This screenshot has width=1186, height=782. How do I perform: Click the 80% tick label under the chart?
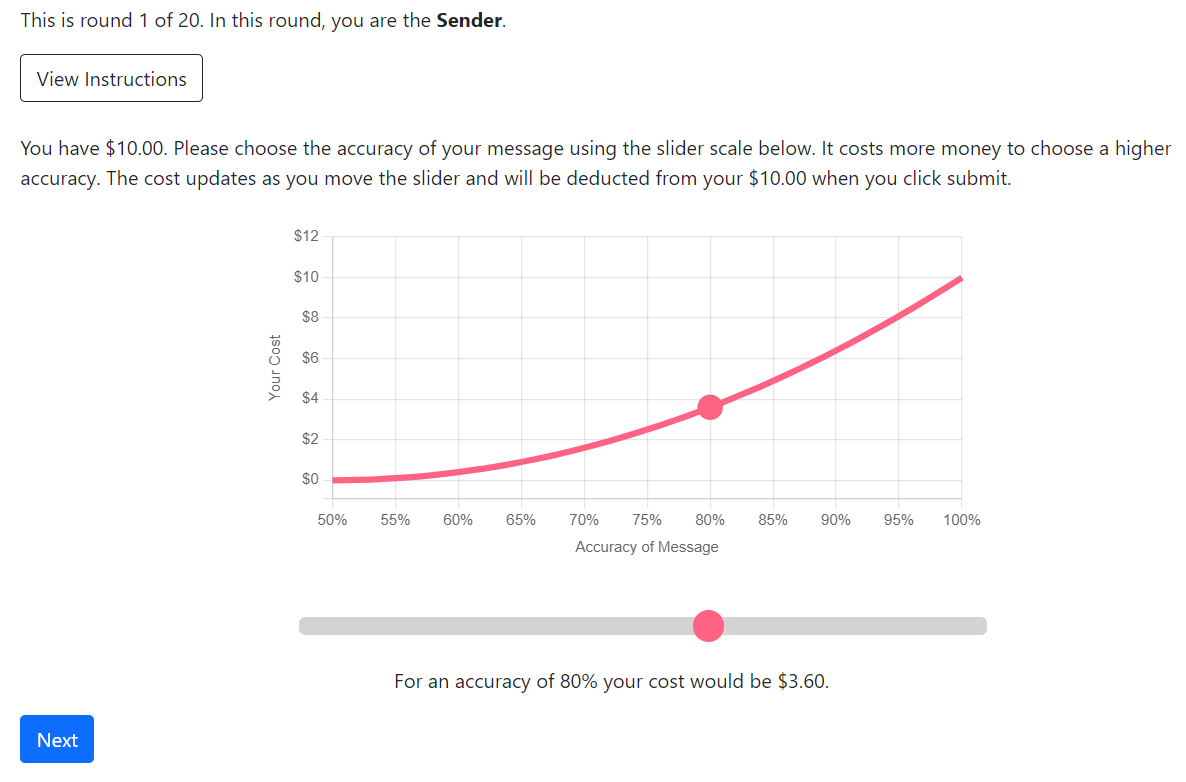[x=709, y=520]
